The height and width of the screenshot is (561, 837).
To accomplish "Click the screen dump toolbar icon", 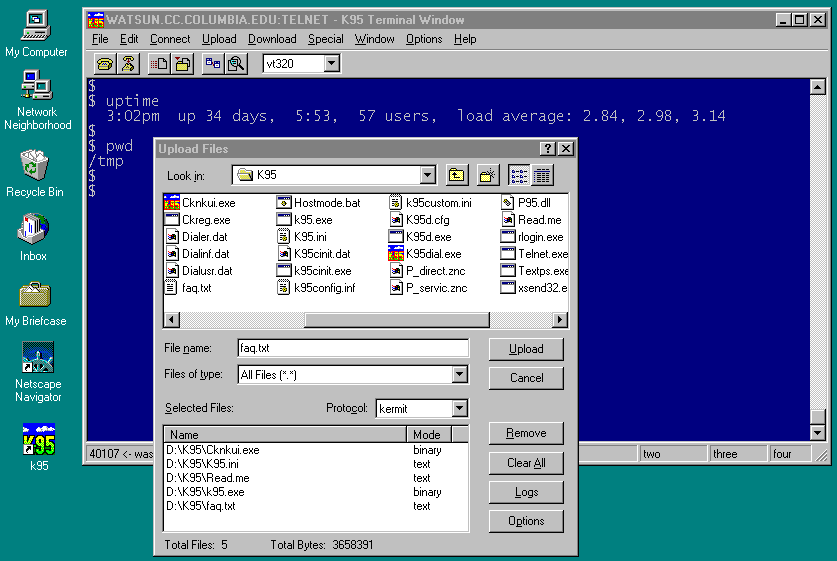I will [x=213, y=64].
